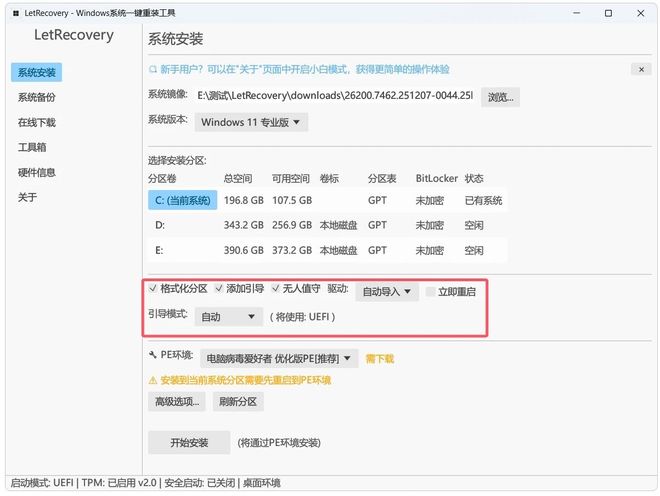Screen dimensions: 660x496
Task: Click 桌面环境 in status bar
Action: coord(261,483)
